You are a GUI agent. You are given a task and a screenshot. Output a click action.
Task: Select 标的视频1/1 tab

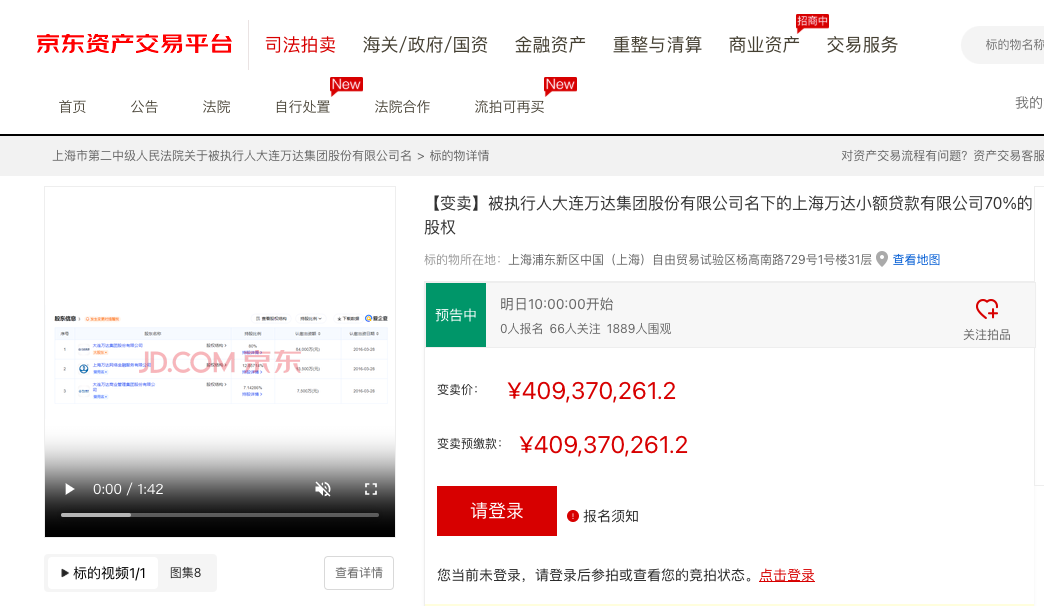103,573
